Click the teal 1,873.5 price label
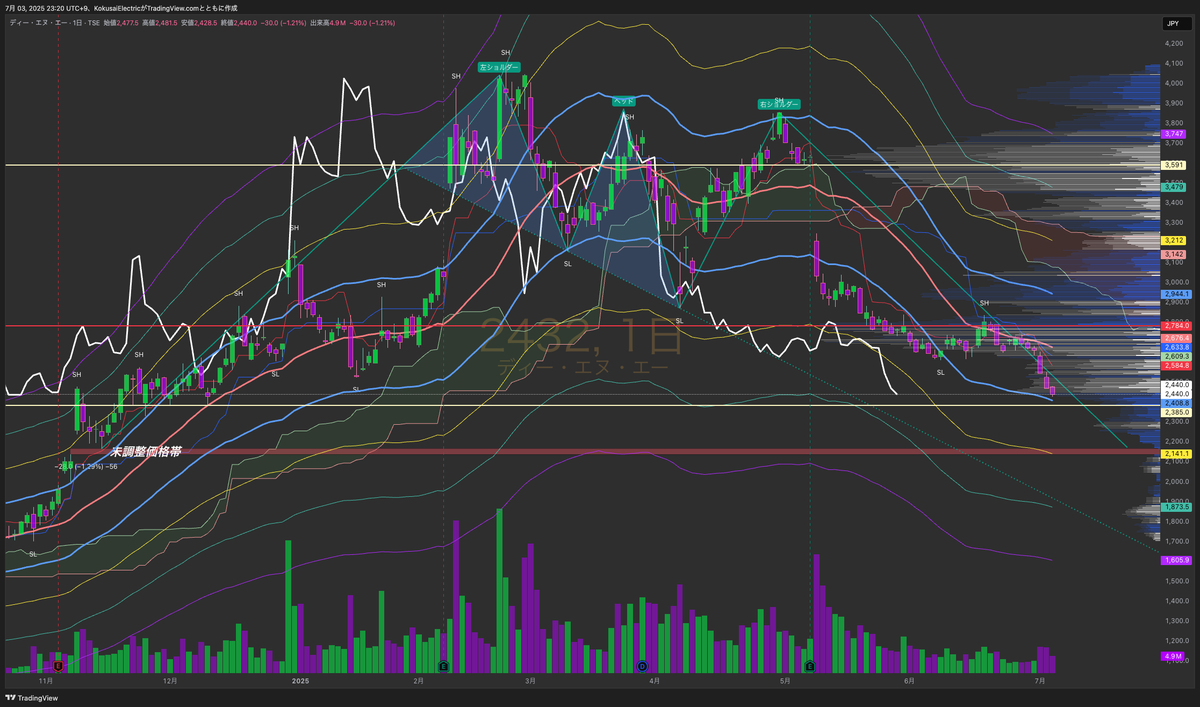This screenshot has height=707, width=1200. coord(1176,507)
